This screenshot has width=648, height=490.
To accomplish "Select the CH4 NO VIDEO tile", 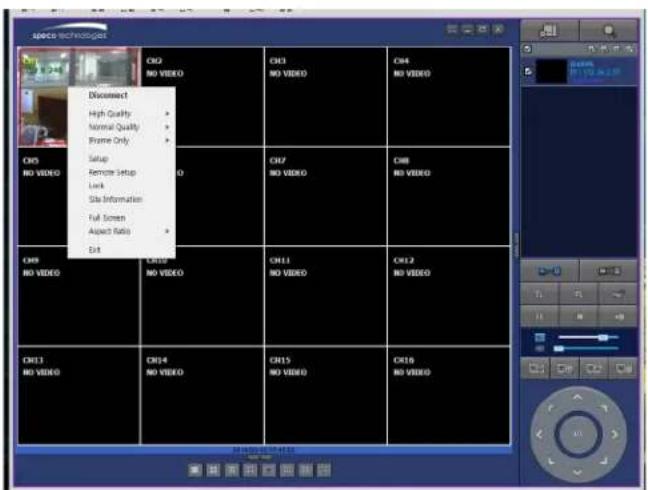I will click(448, 97).
